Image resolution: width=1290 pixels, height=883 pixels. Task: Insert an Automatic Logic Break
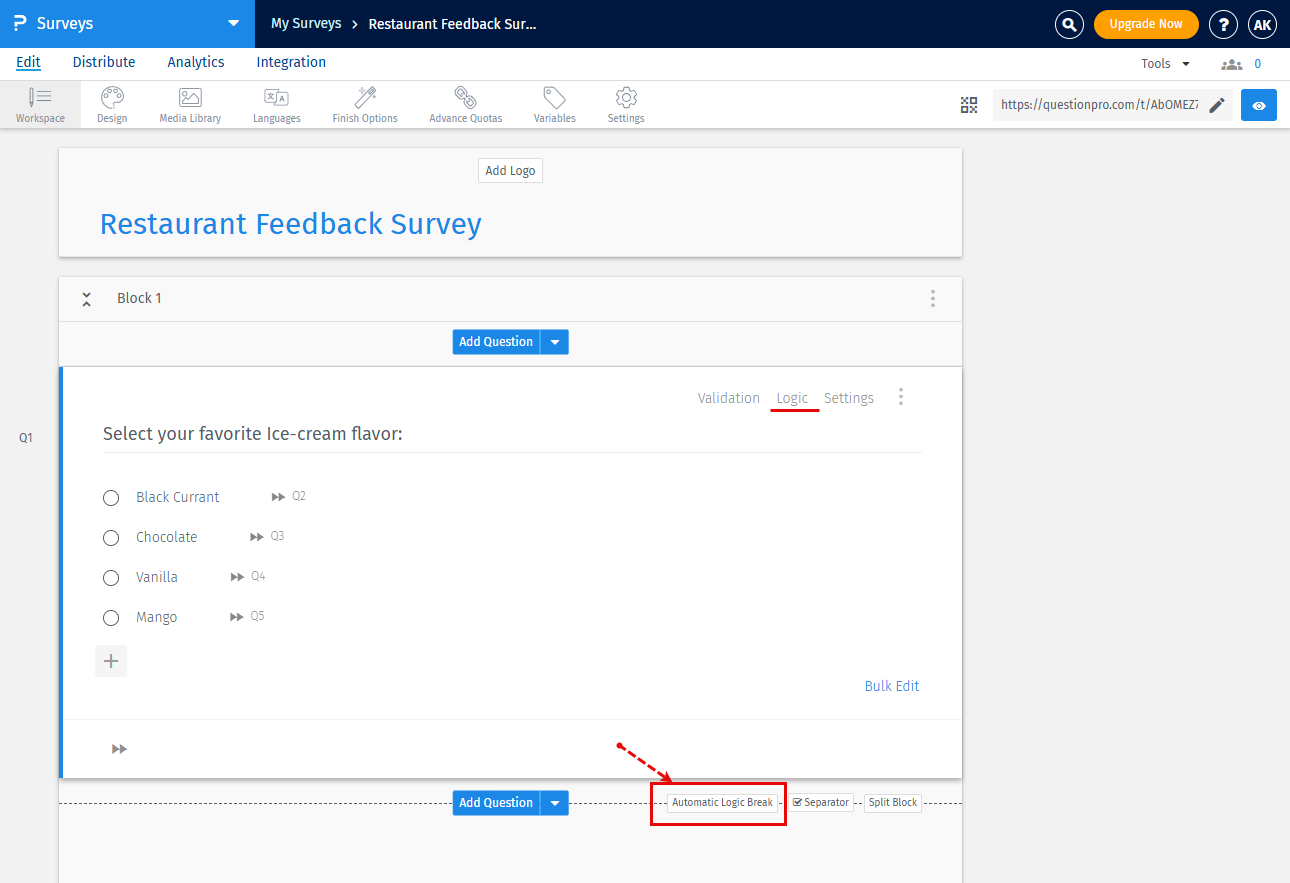pyautogui.click(x=721, y=802)
